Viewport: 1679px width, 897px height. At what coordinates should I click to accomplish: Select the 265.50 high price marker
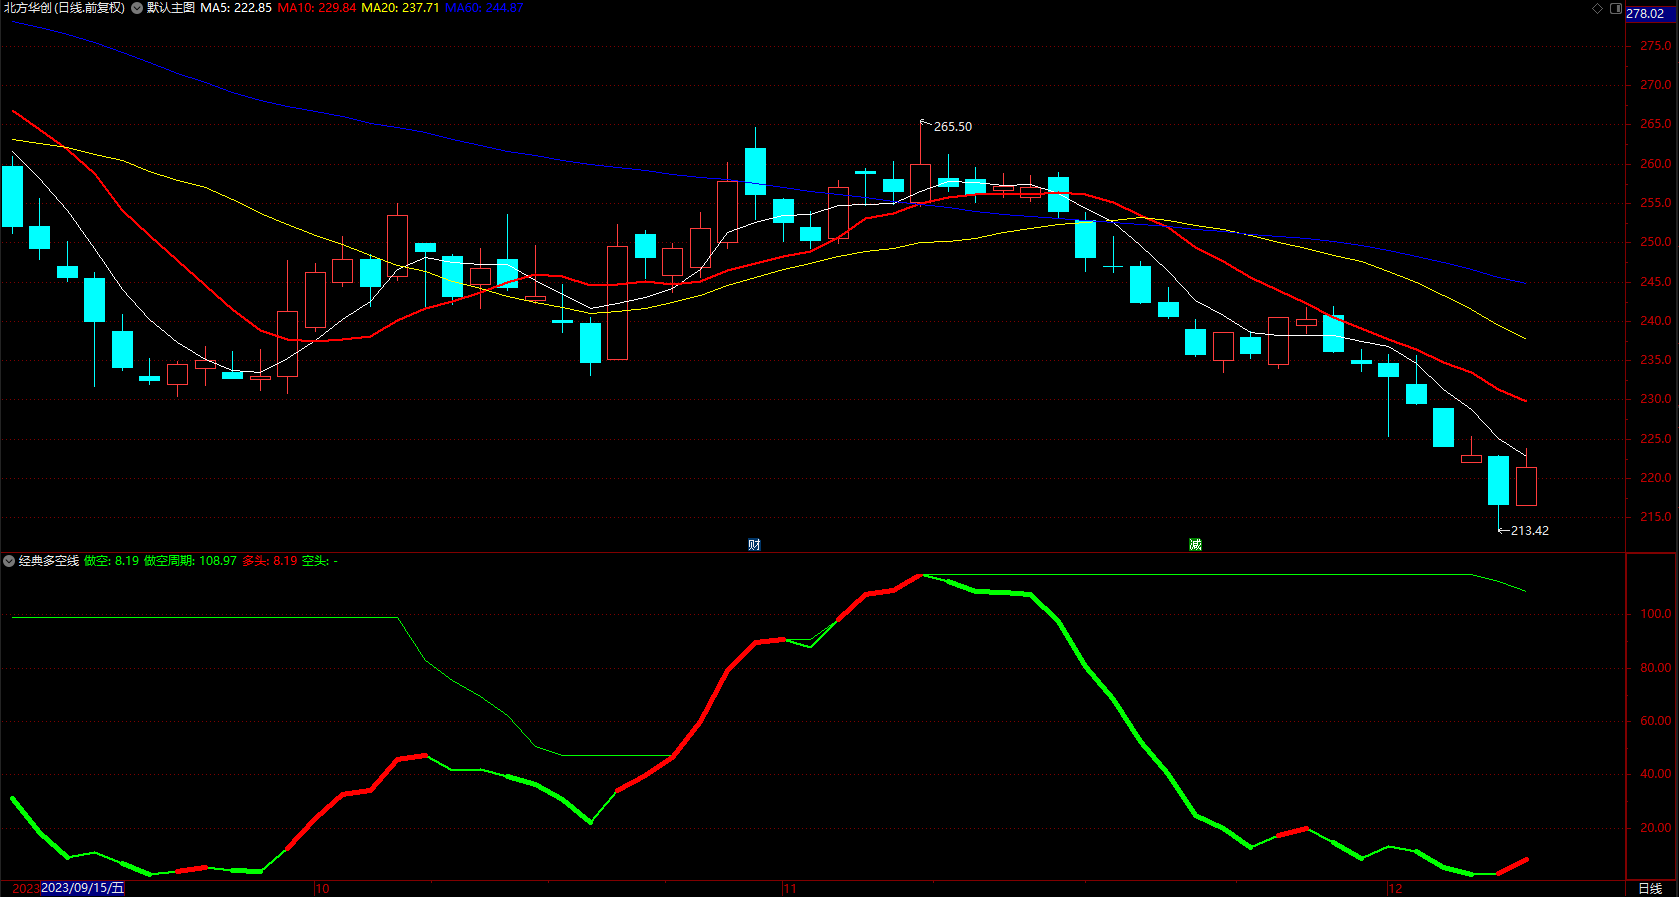[952, 127]
